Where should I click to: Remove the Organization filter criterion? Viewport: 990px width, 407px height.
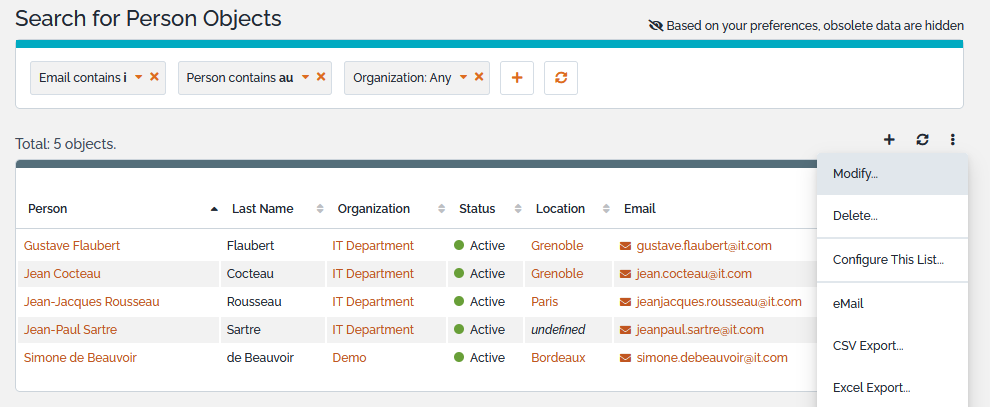click(x=479, y=77)
